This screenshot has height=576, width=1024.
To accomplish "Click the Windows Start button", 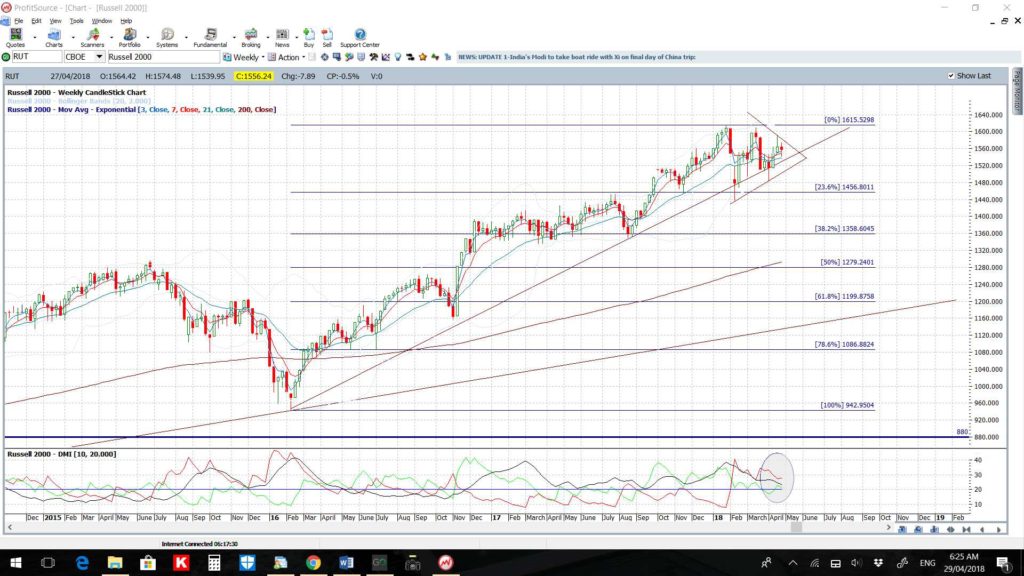I will pyautogui.click(x=16, y=563).
